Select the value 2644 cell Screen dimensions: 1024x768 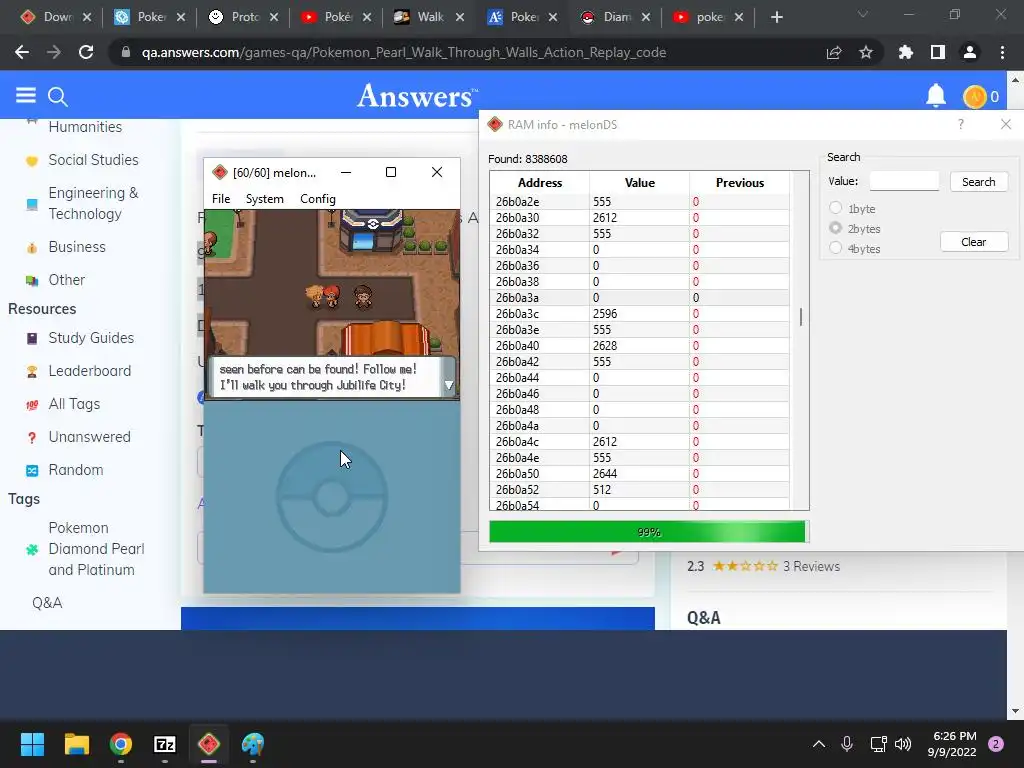[639, 473]
